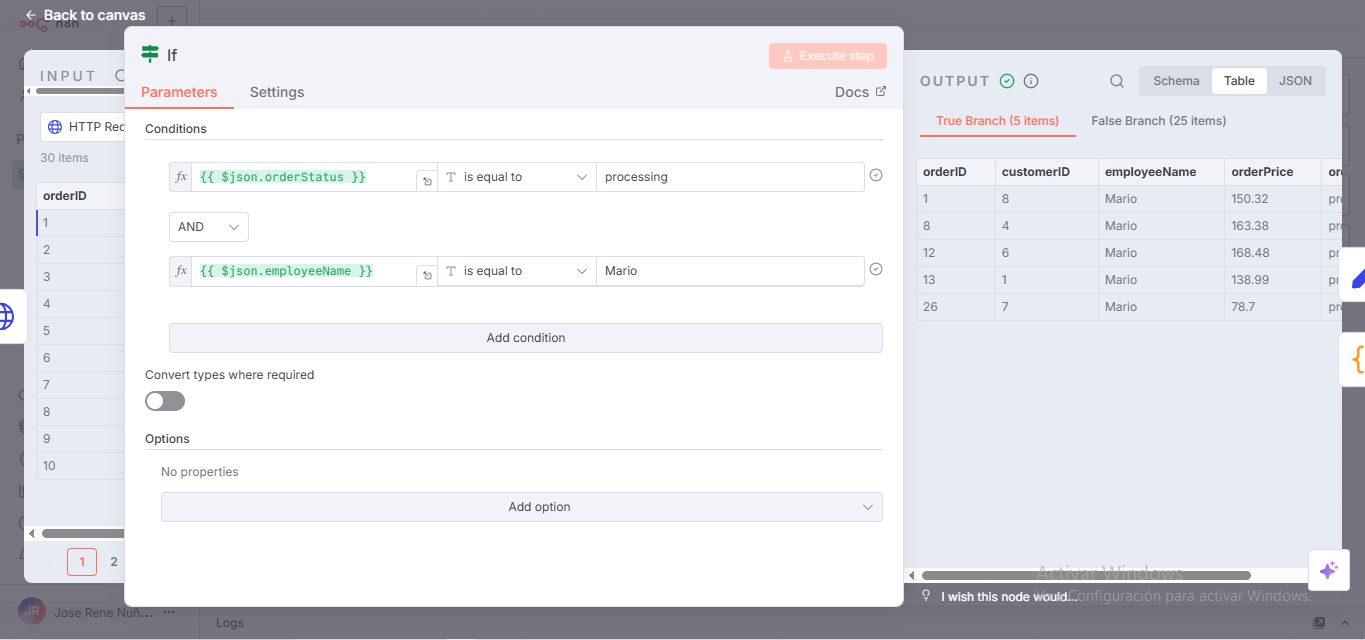1365x640 pixels.
Task: Click the employeeName column header
Action: [1161, 172]
